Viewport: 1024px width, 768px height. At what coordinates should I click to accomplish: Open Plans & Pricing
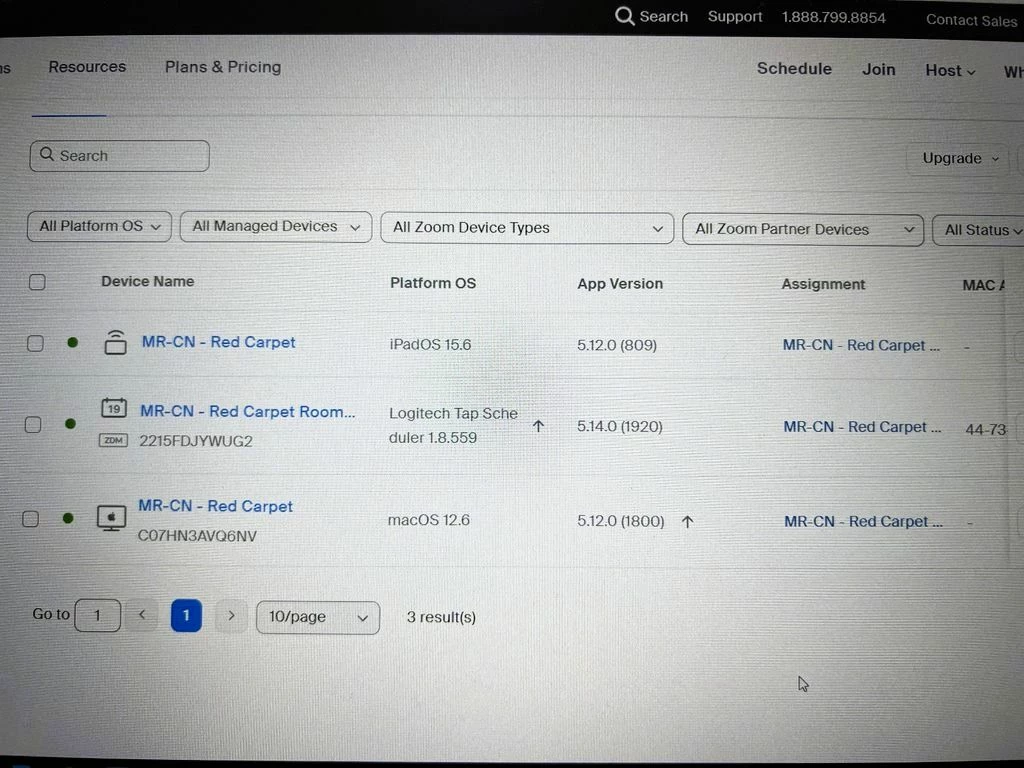pyautogui.click(x=223, y=67)
